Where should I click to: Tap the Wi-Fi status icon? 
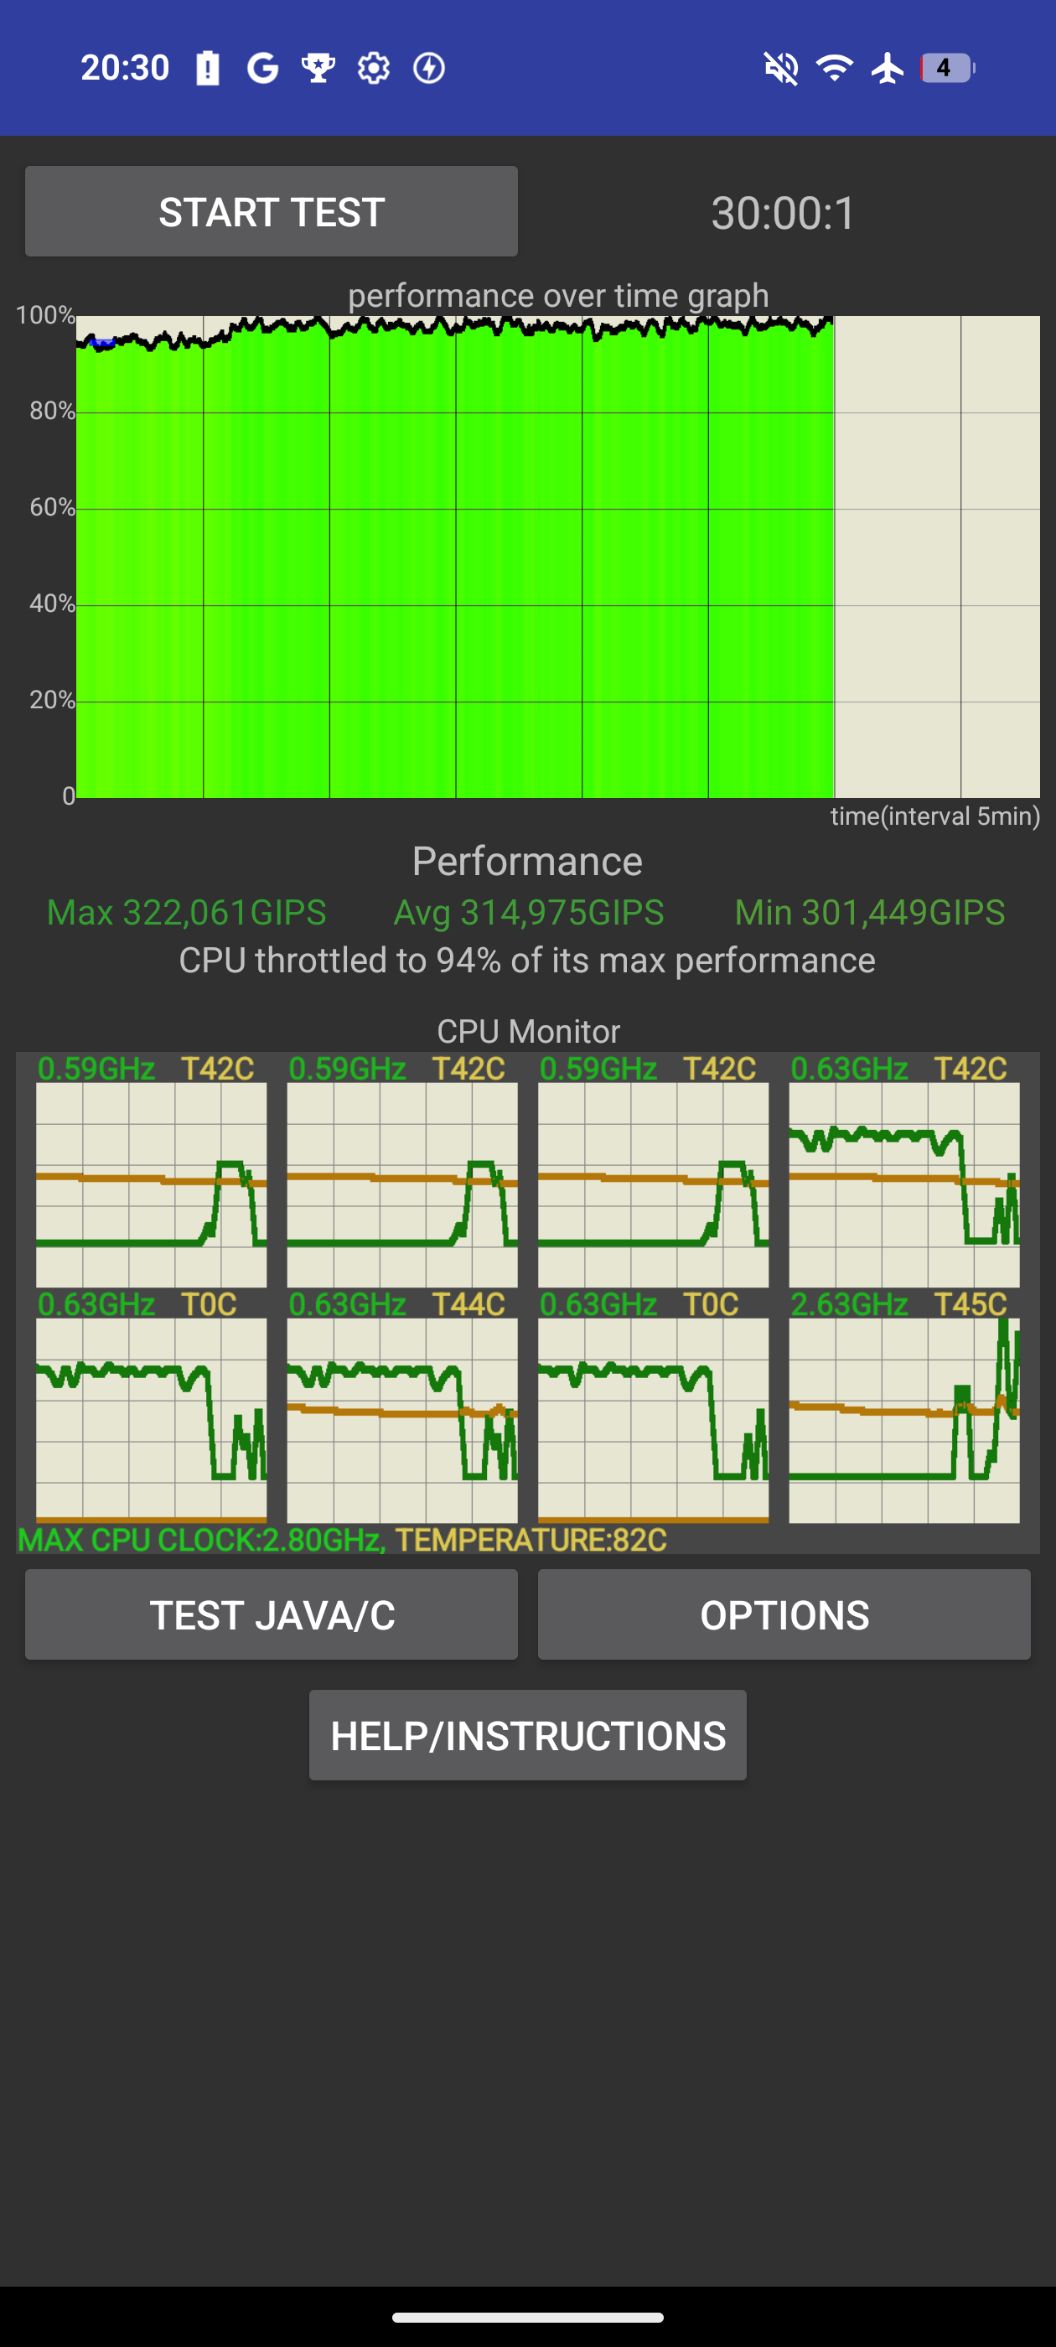click(x=834, y=68)
